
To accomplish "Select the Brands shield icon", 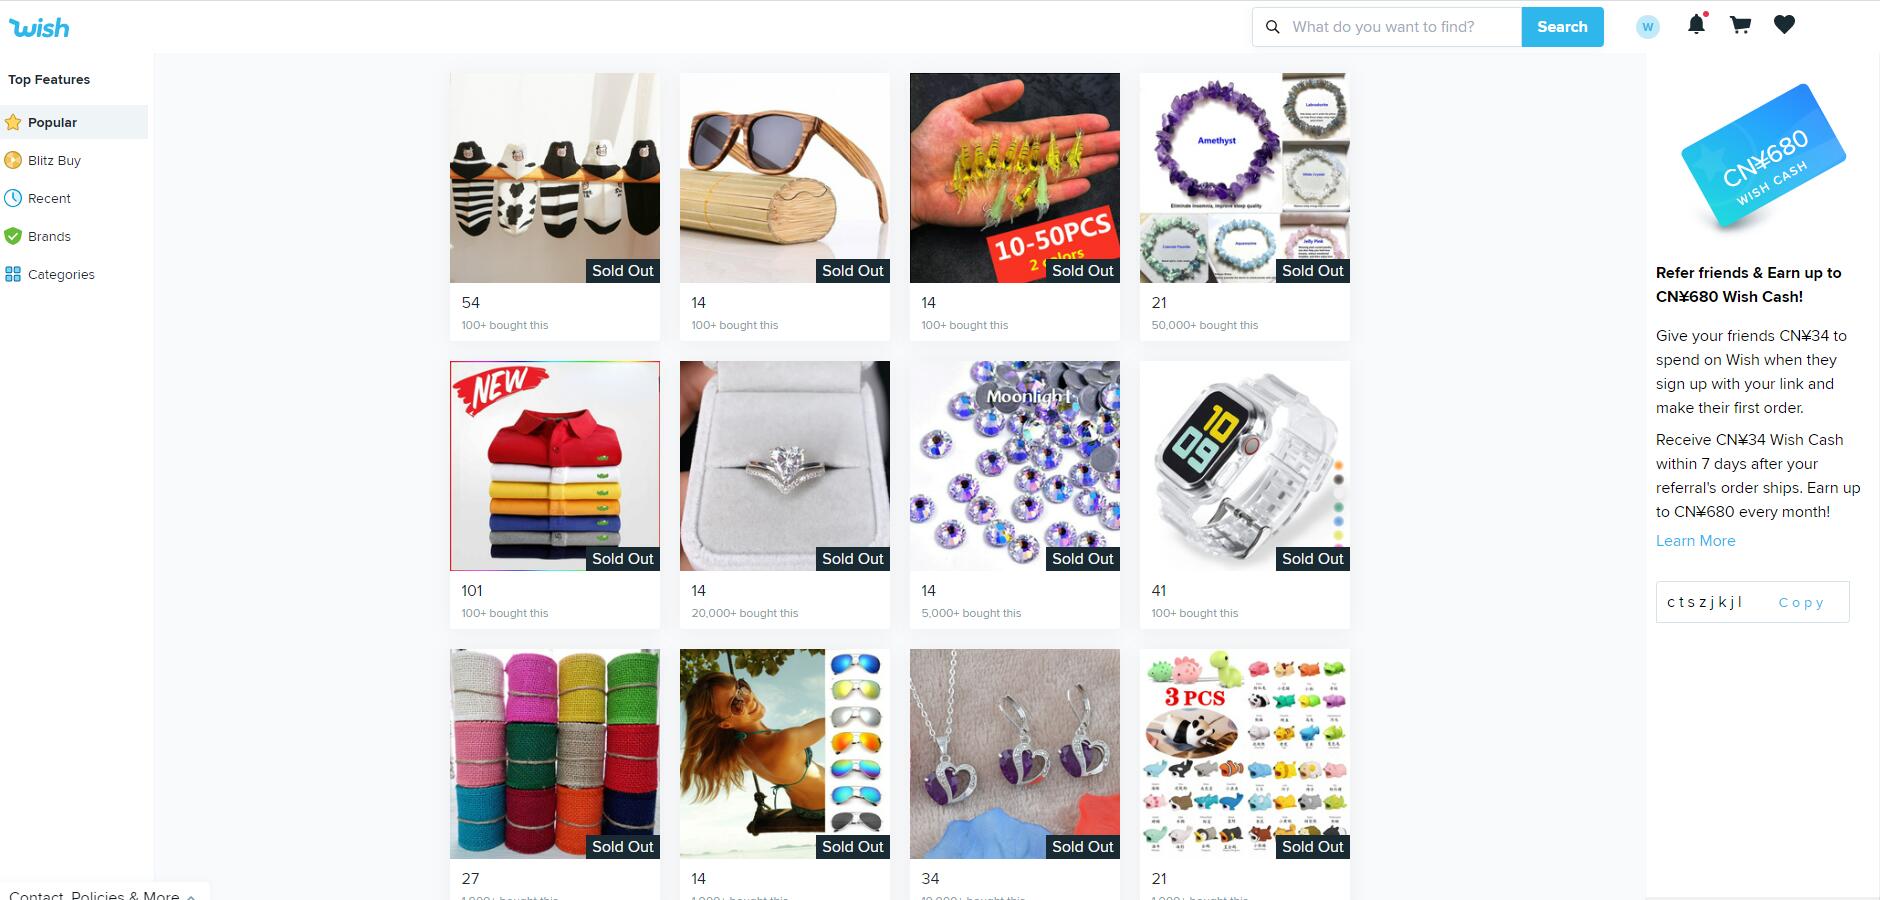I will 13,236.
